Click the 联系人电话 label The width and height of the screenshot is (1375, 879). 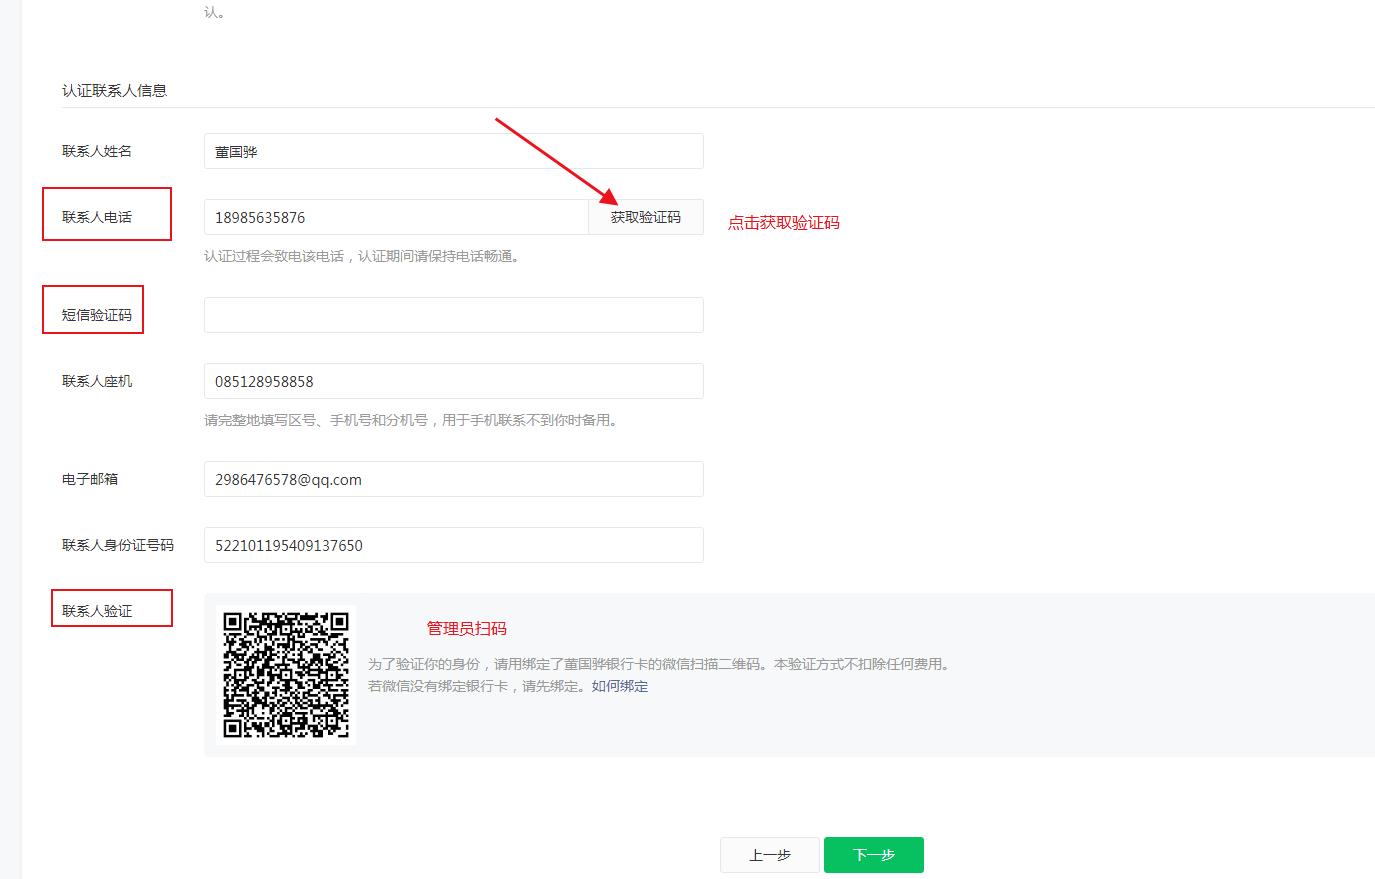coord(97,217)
